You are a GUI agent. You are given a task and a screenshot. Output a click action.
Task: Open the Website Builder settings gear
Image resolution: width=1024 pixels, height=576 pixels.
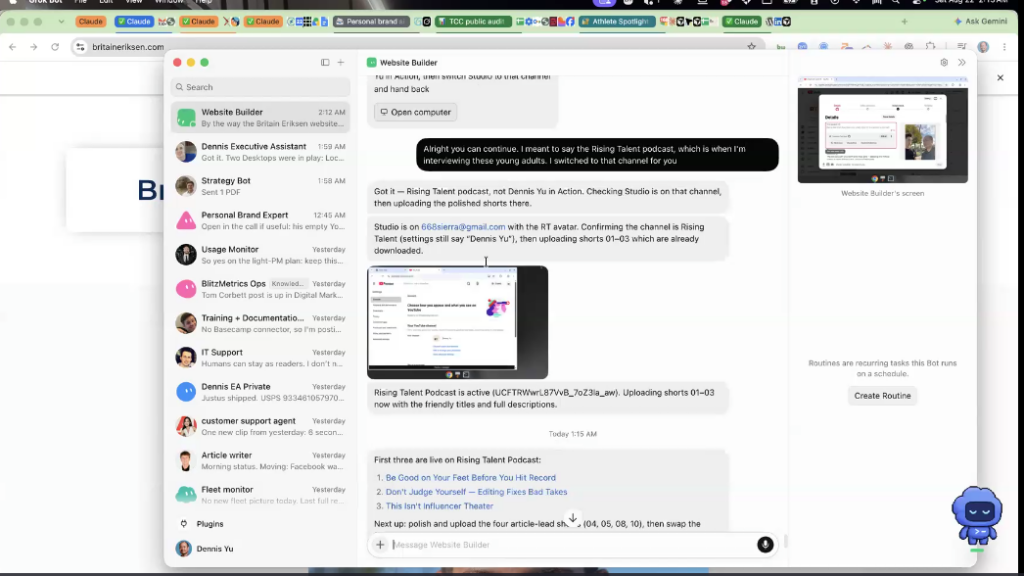click(x=944, y=63)
